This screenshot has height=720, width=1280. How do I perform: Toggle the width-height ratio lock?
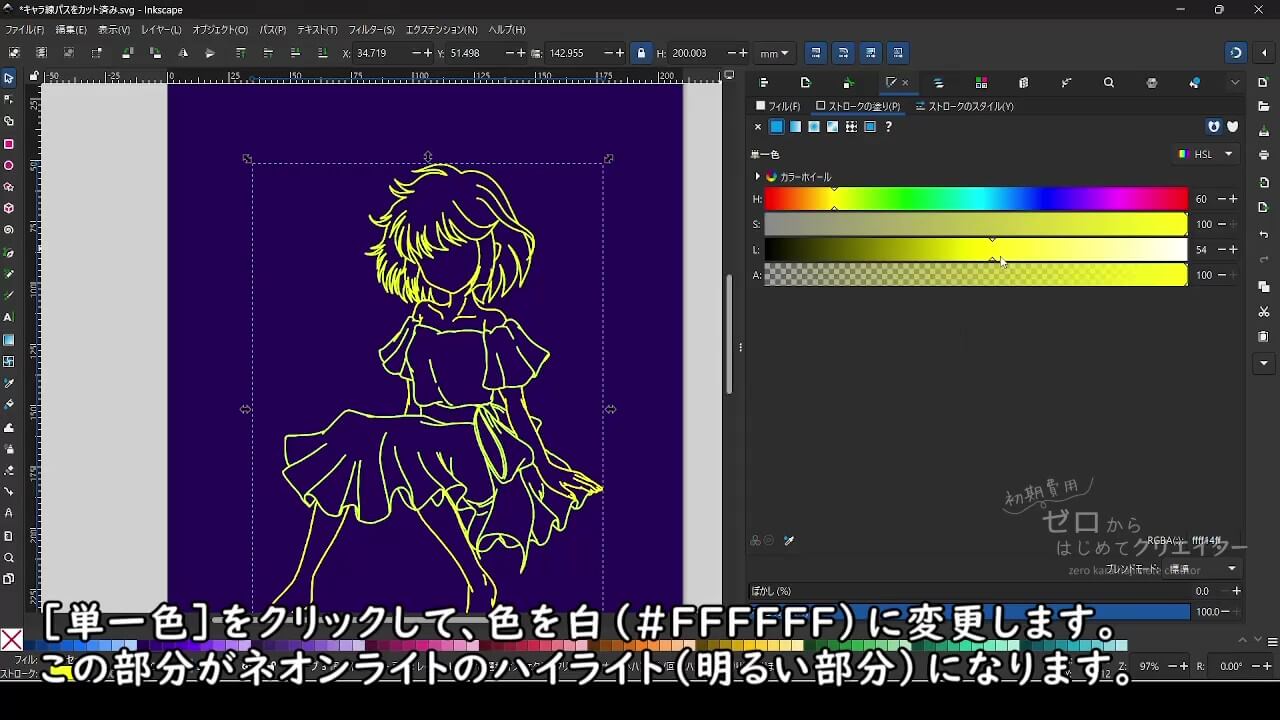(641, 53)
